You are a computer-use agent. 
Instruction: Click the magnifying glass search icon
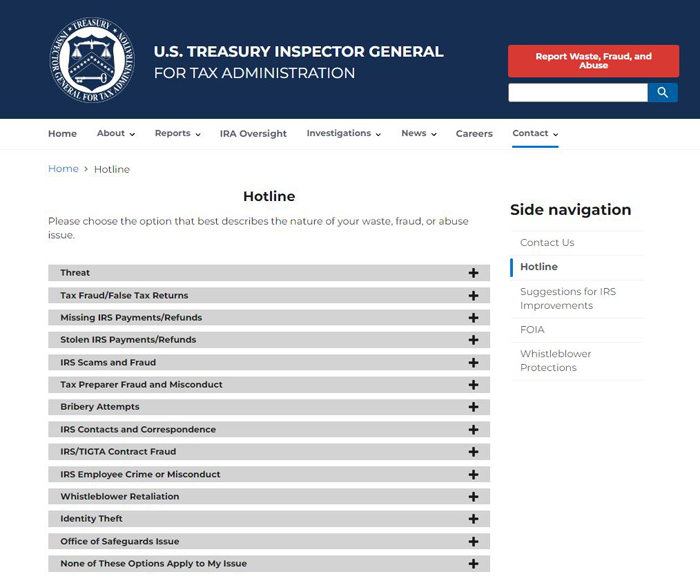pos(662,92)
